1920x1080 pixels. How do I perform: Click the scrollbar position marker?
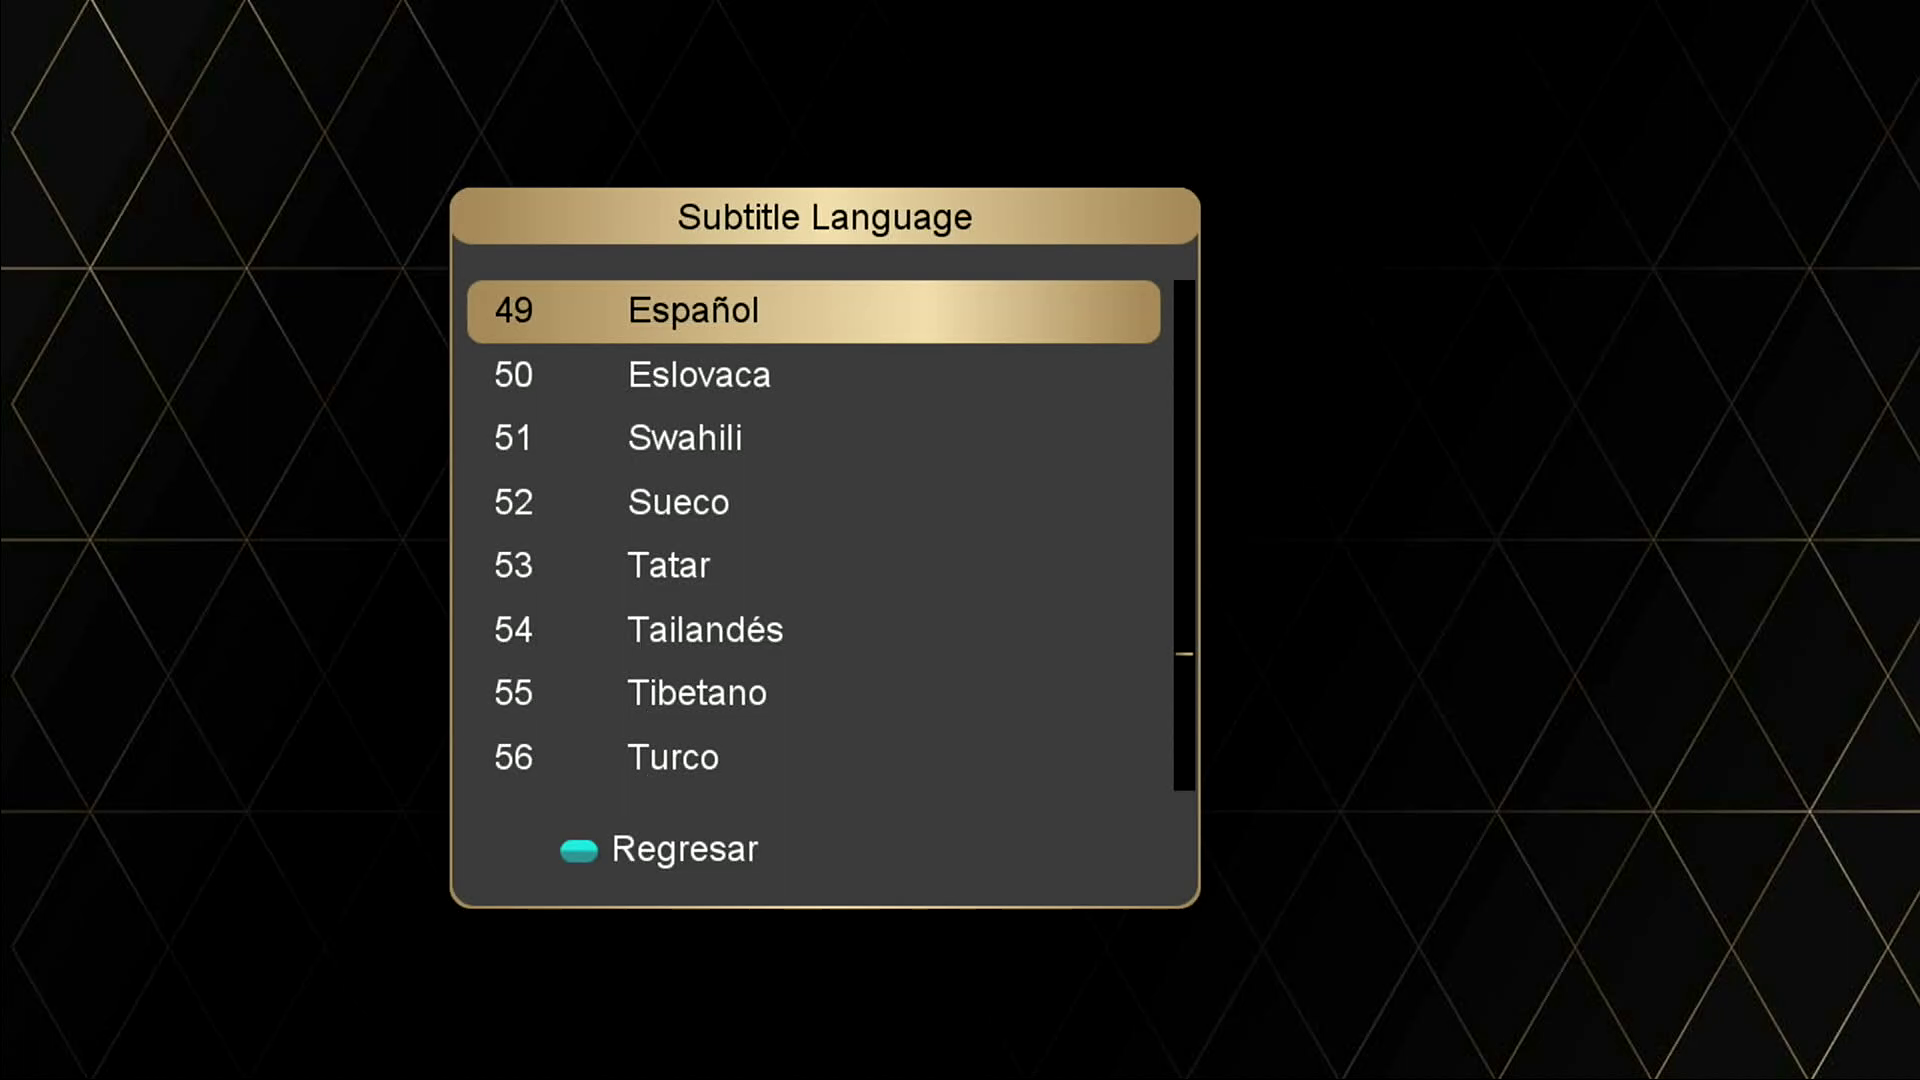point(1184,654)
